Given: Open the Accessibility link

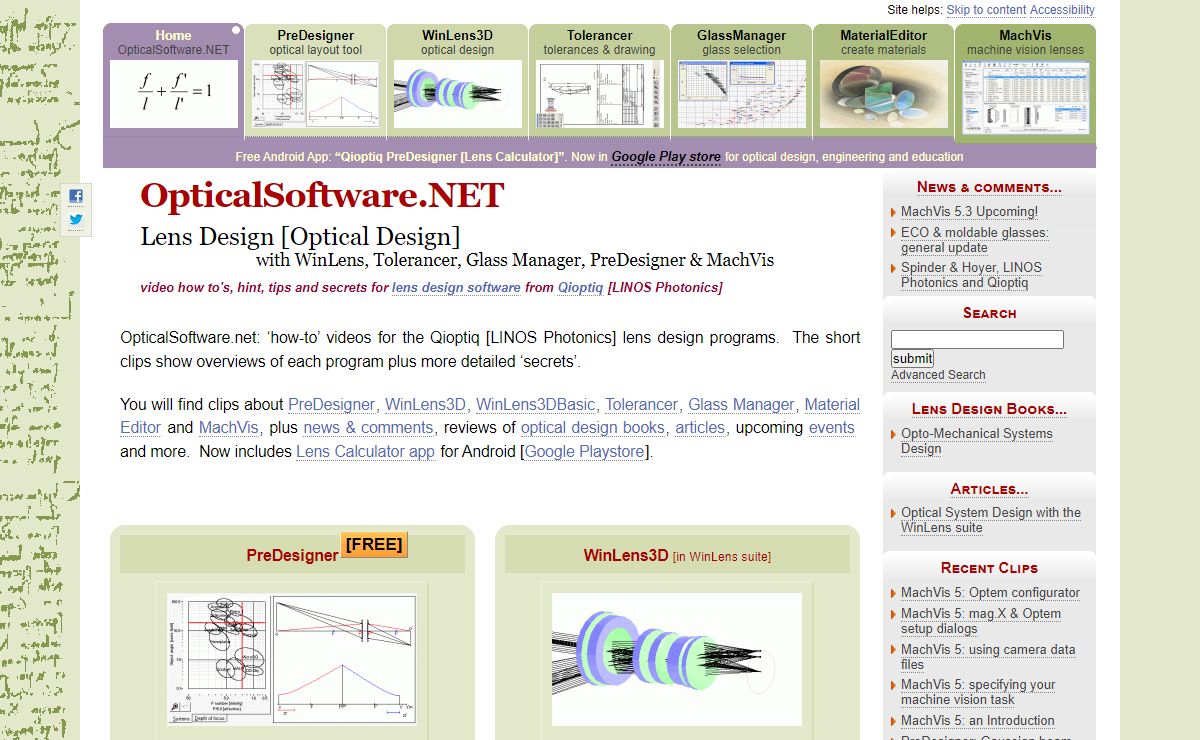Looking at the screenshot, I should pyautogui.click(x=1062, y=10).
